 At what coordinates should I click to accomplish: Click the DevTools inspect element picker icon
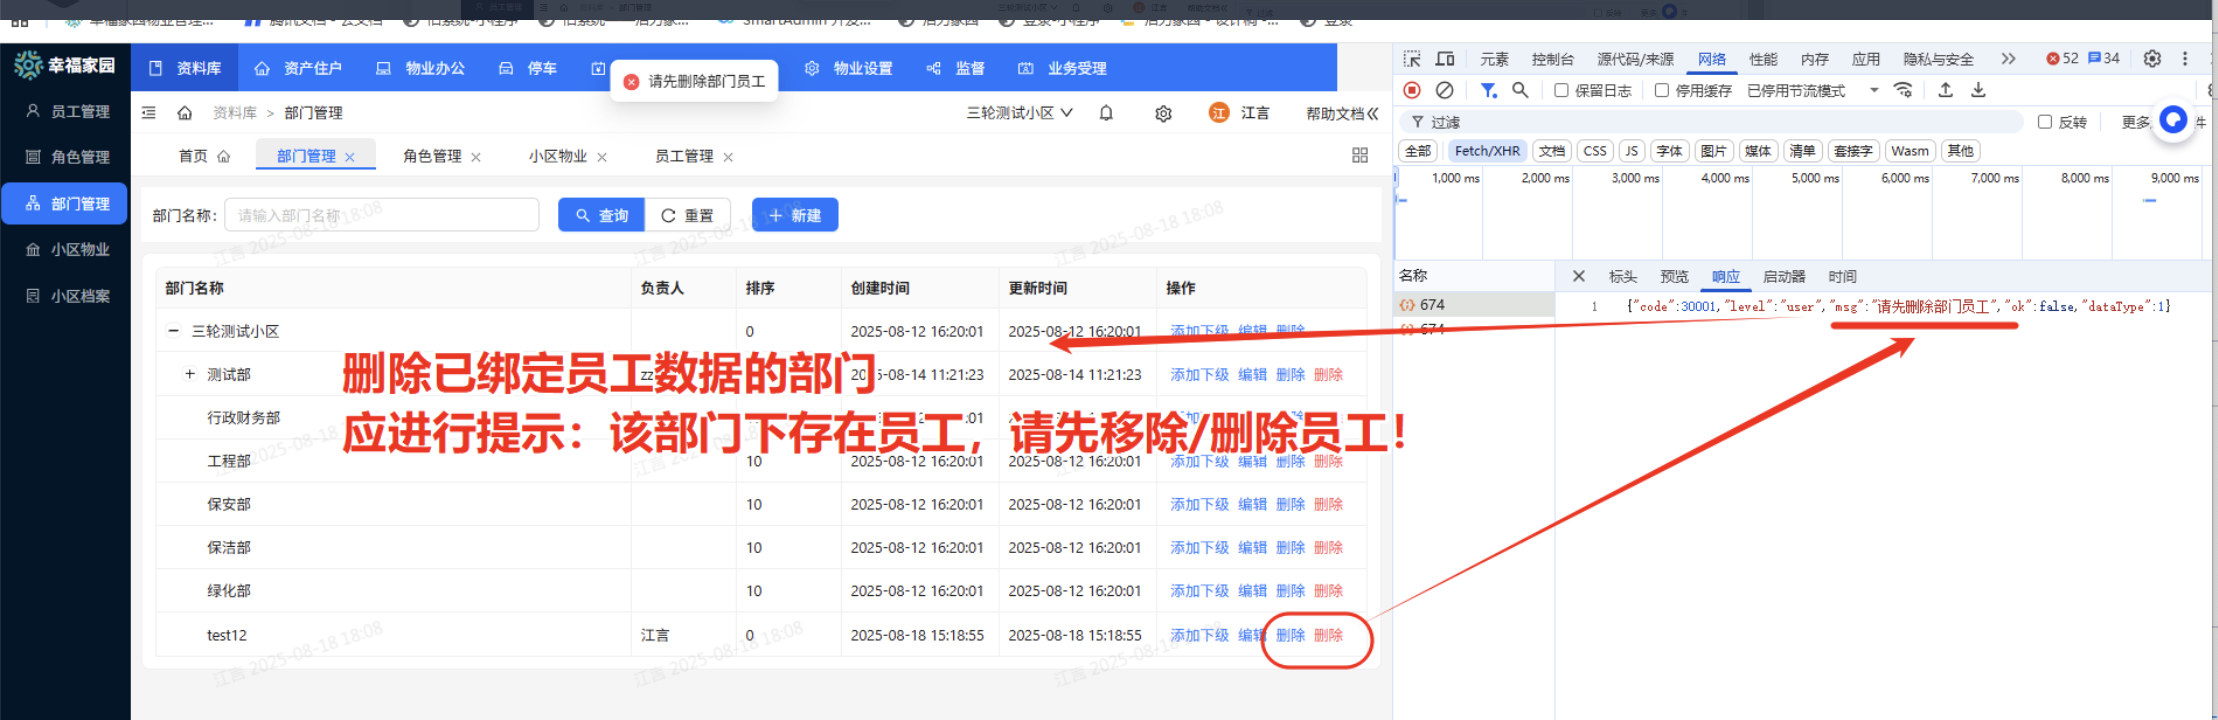(1412, 59)
